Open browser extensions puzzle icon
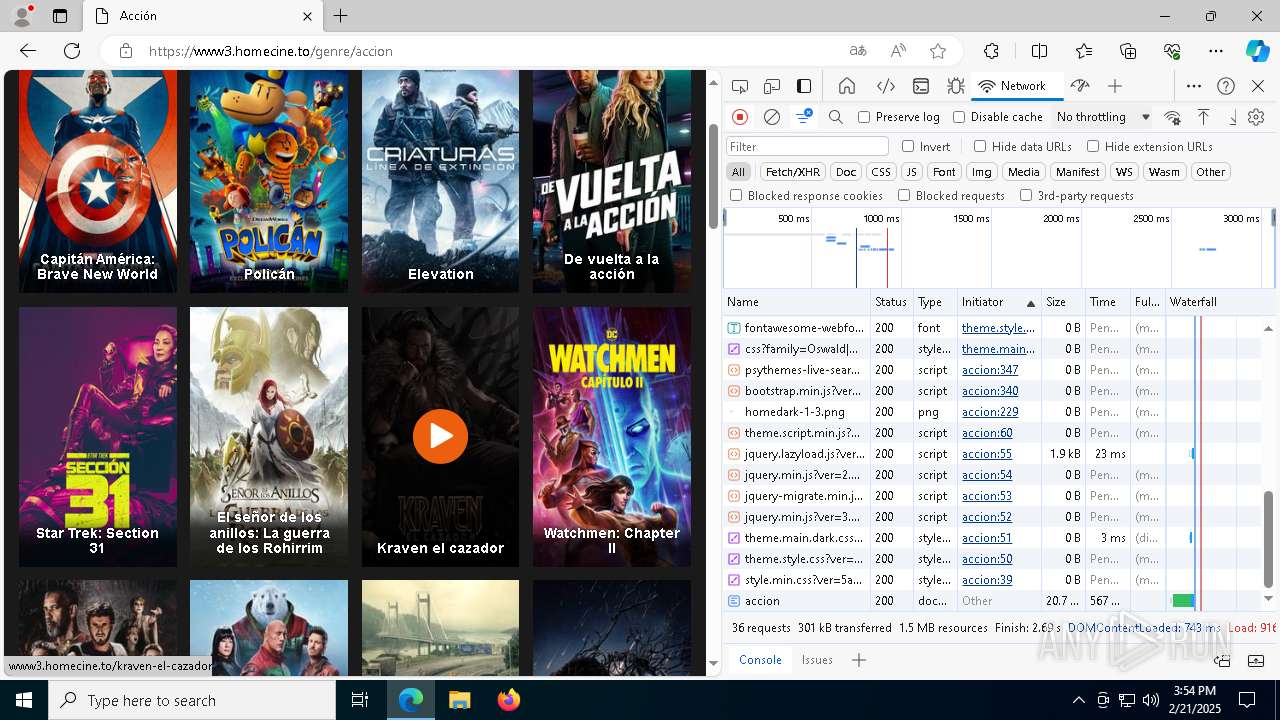Image resolution: width=1280 pixels, height=720 pixels. click(x=991, y=51)
